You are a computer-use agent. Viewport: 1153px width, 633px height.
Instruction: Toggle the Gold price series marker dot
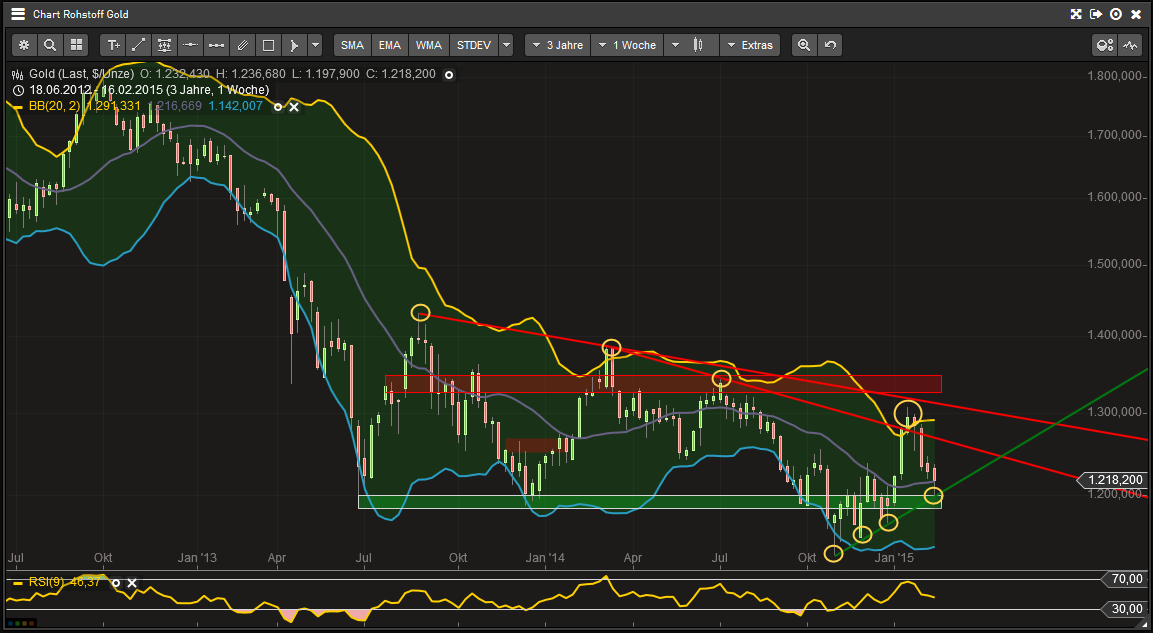[x=449, y=74]
